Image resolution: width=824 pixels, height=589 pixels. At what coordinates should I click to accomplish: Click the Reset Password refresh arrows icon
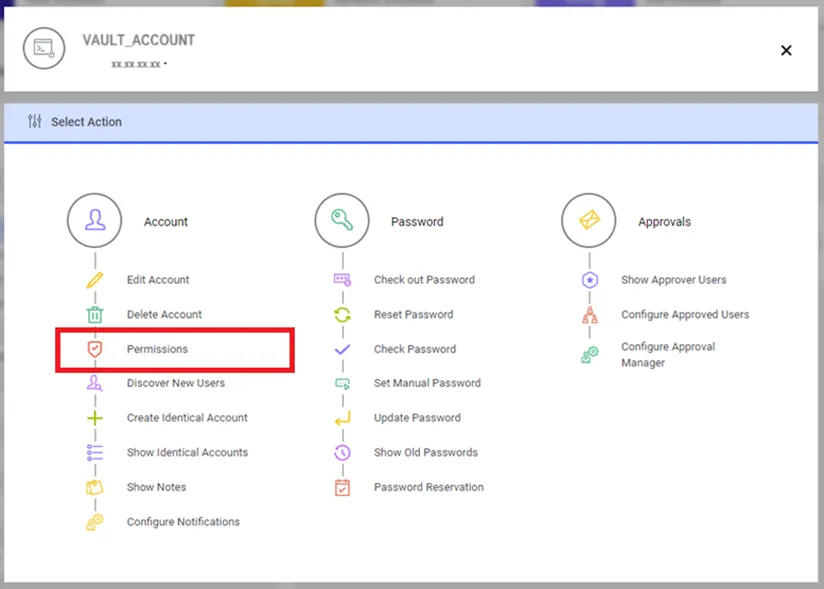tap(342, 315)
